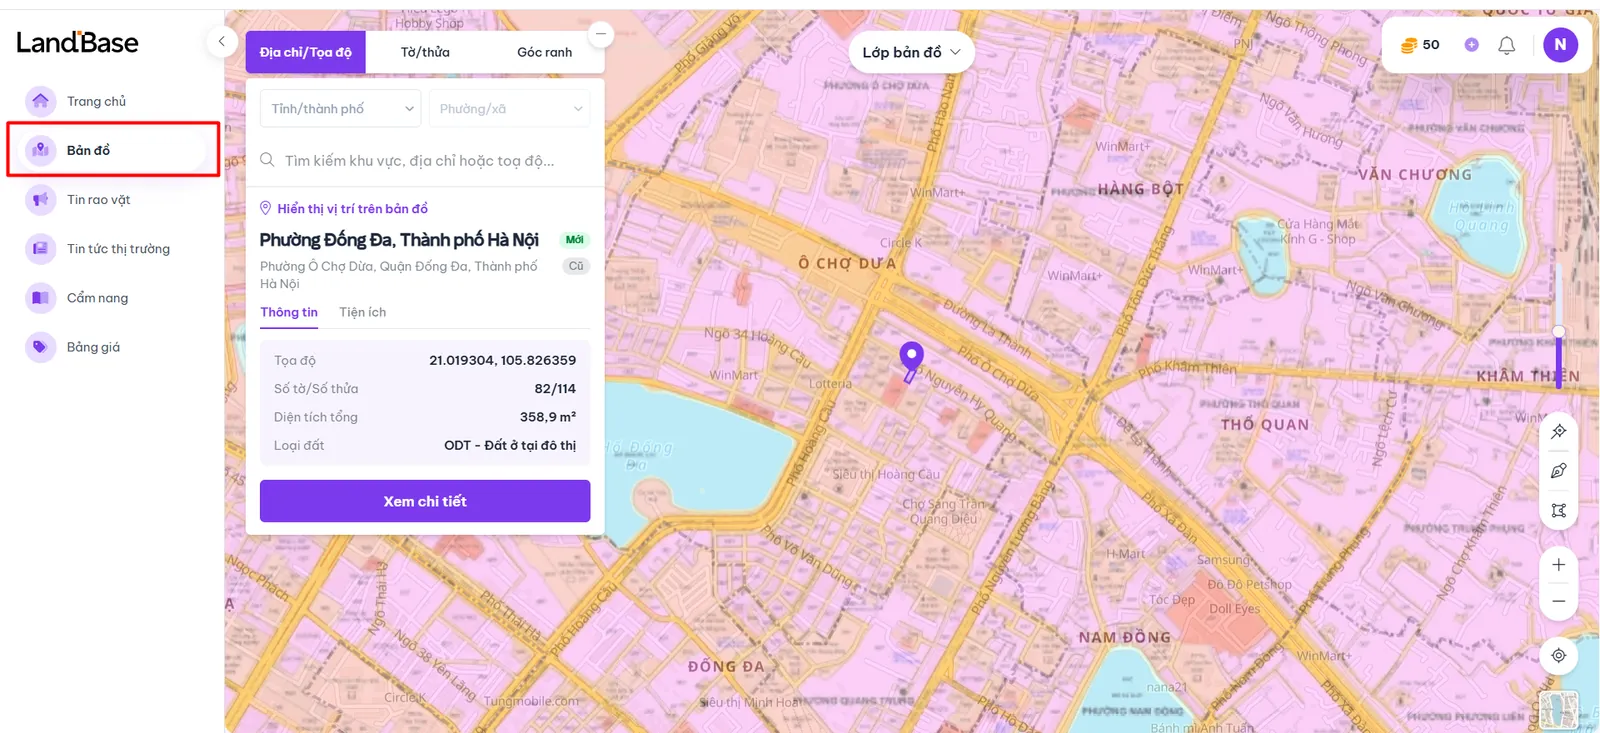This screenshot has height=733, width=1600.
Task: Switch to the Góc ranh tab
Action: [544, 52]
